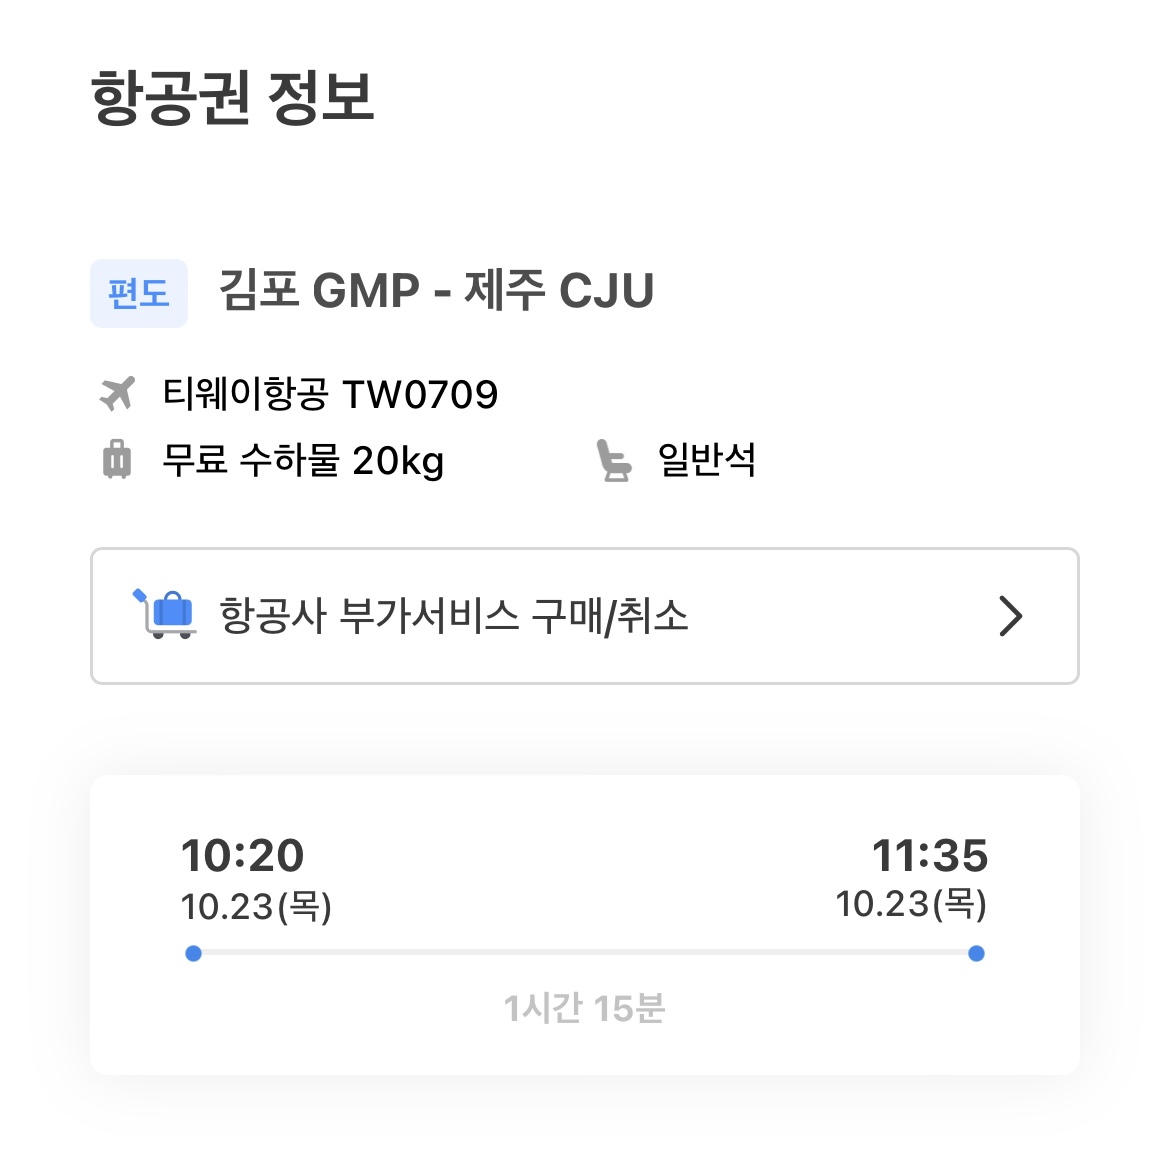Viewport: 1170px width, 1160px height.
Task: Click the 무료 수하물 20kg text
Action: 303,461
